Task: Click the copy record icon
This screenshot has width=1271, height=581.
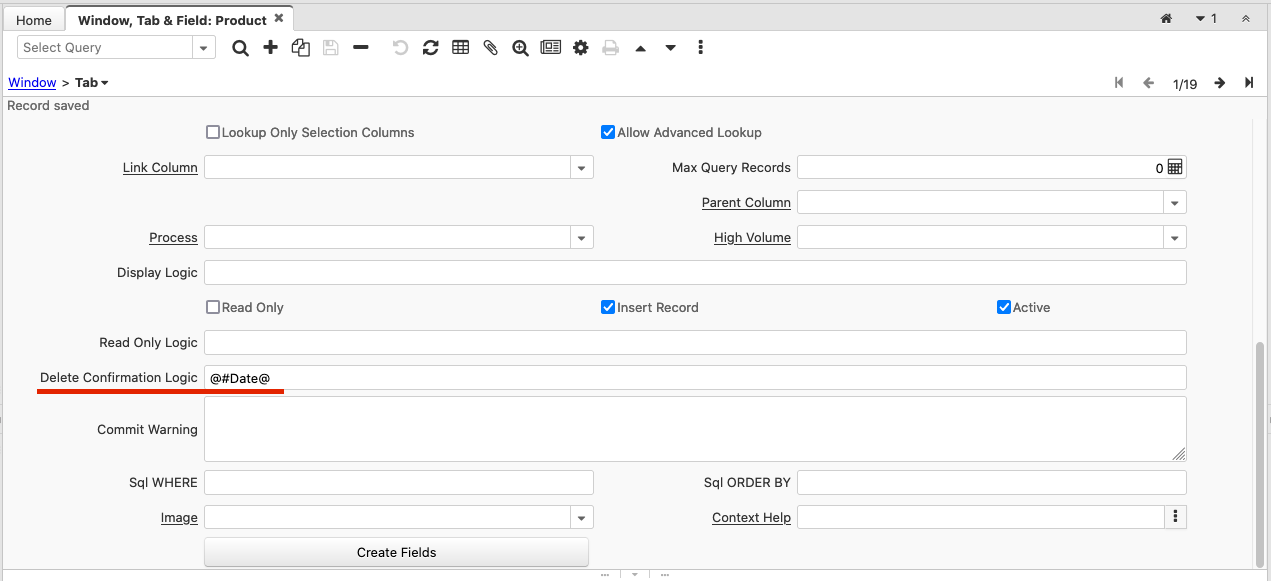Action: click(300, 48)
